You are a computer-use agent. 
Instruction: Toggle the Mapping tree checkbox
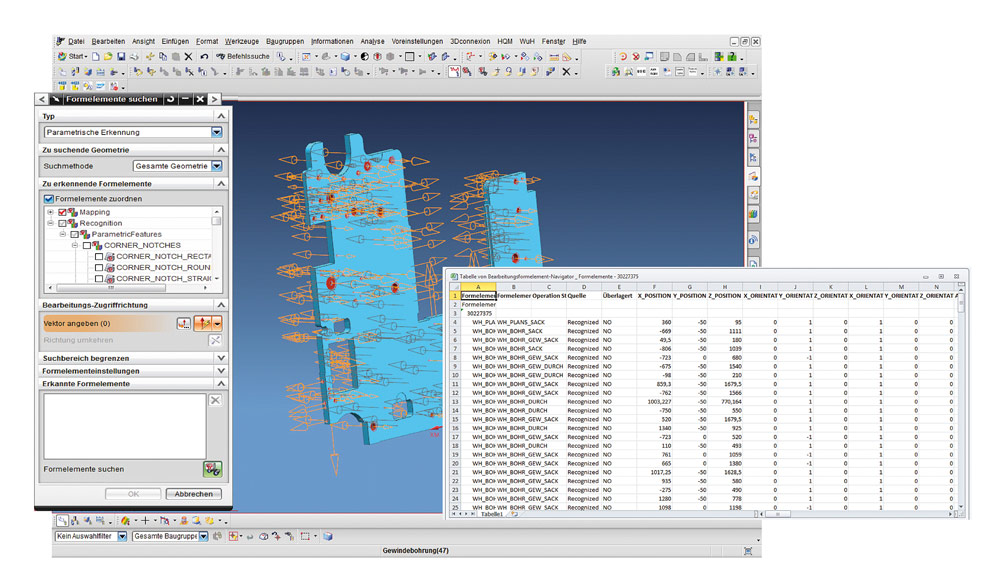click(x=62, y=212)
